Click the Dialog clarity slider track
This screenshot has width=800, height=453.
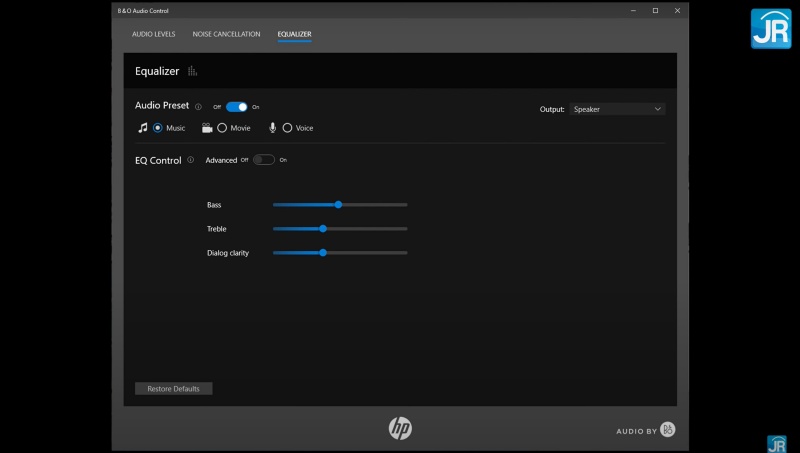click(x=370, y=253)
